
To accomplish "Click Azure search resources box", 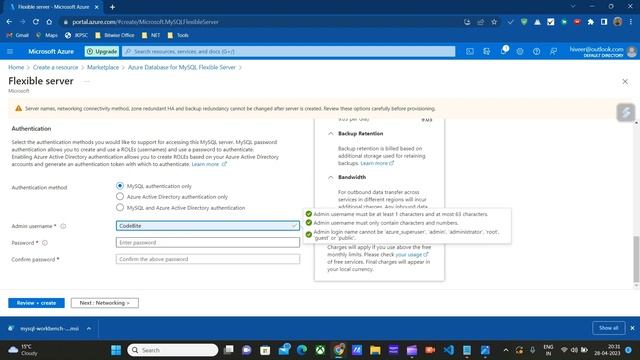I will pyautogui.click(x=289, y=51).
